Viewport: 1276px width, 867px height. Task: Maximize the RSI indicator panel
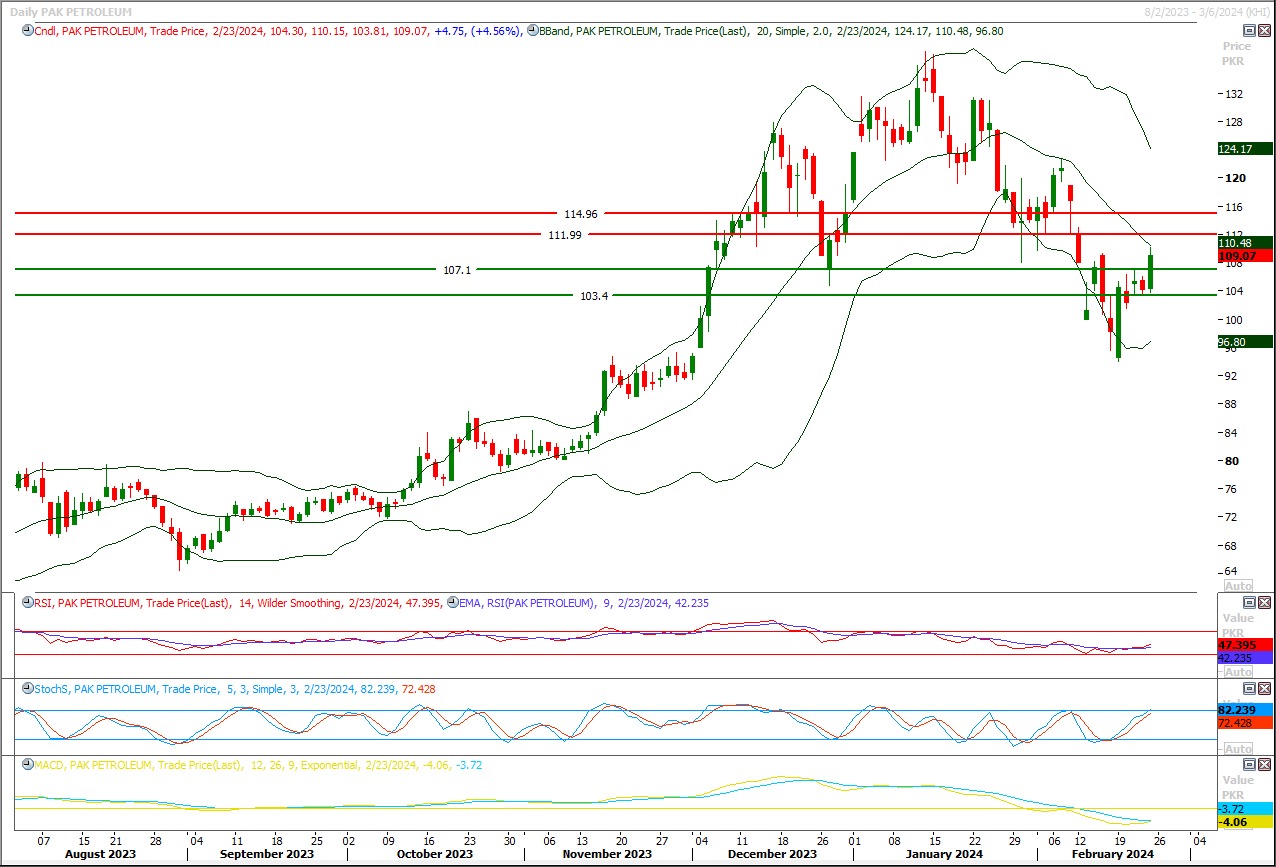pyautogui.click(x=1249, y=602)
